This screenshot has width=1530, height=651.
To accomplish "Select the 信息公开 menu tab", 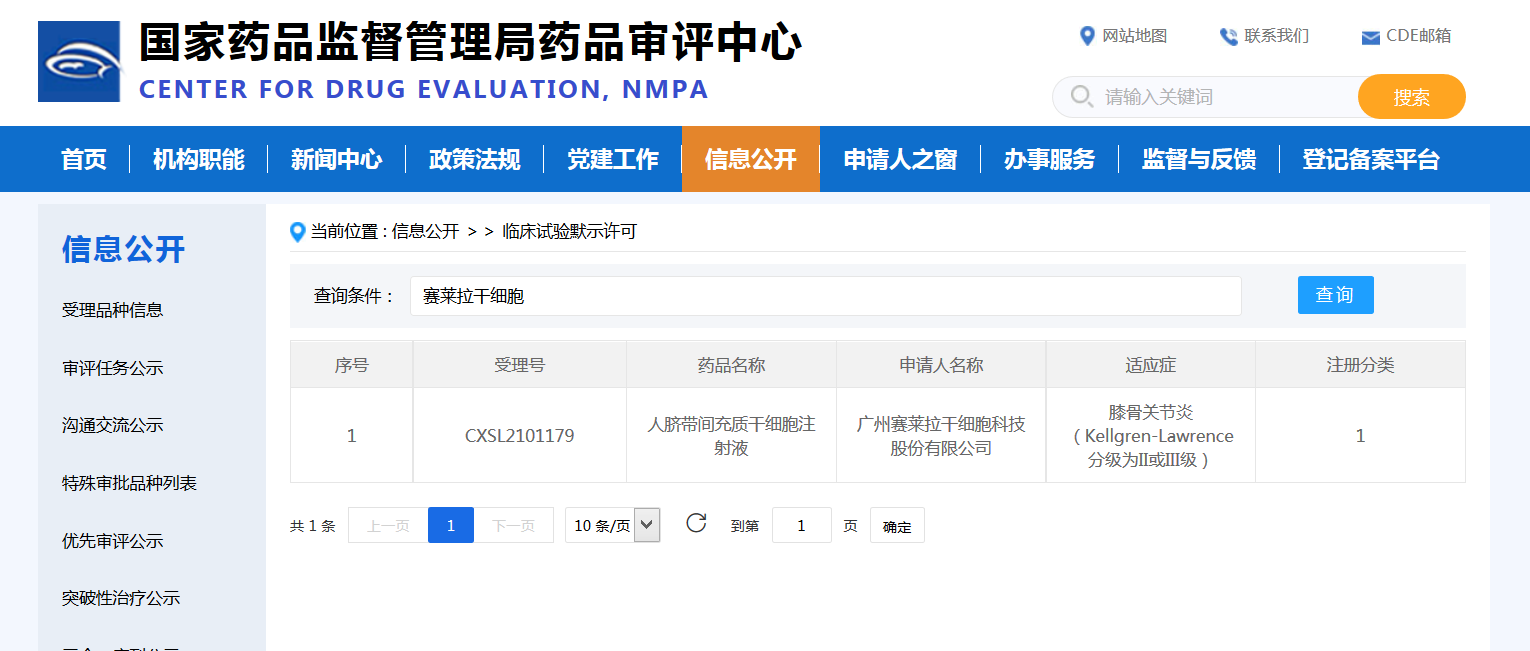I will click(x=751, y=159).
